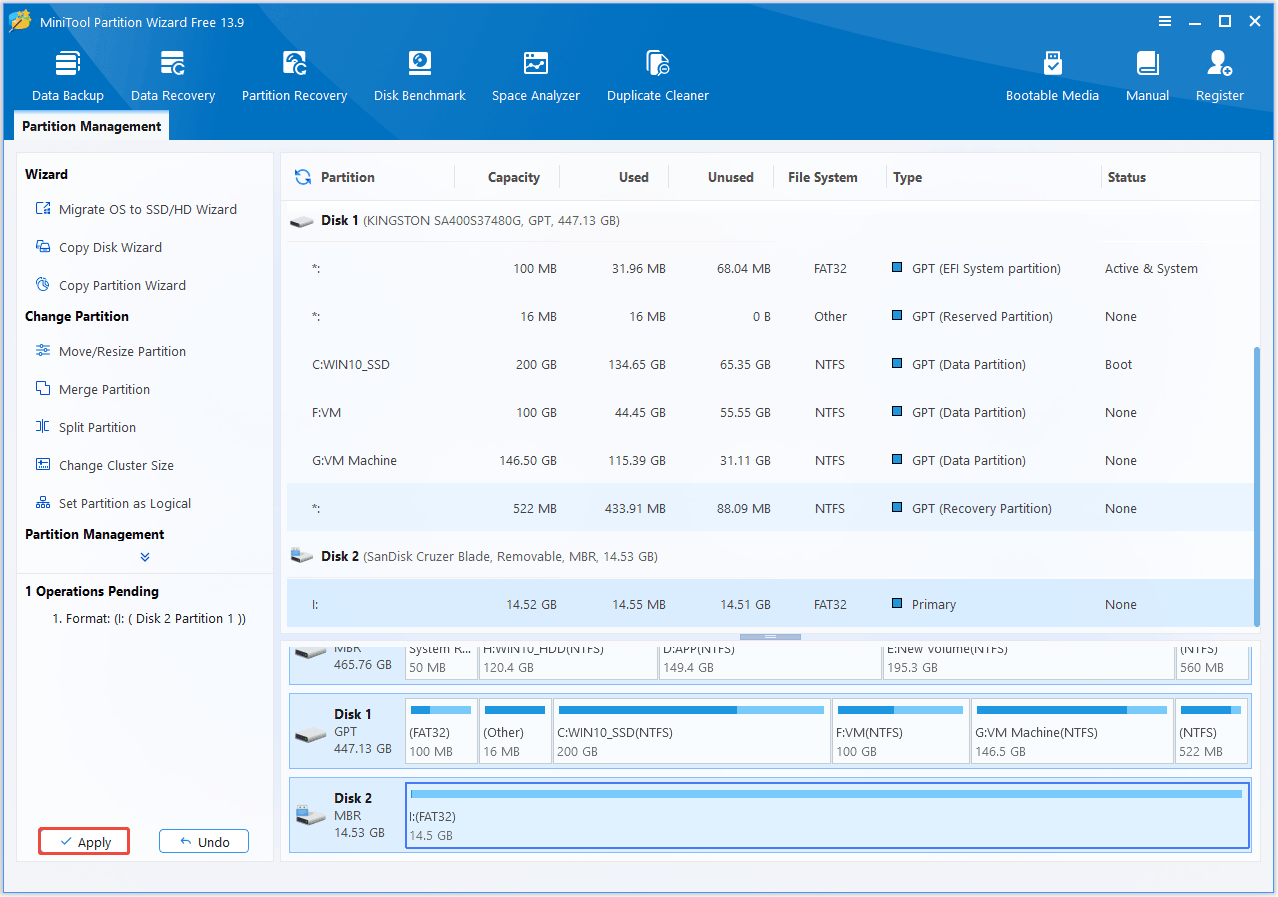Click the I:(FAT32) 14.5 GB block
The height and width of the screenshot is (897, 1278).
click(827, 815)
